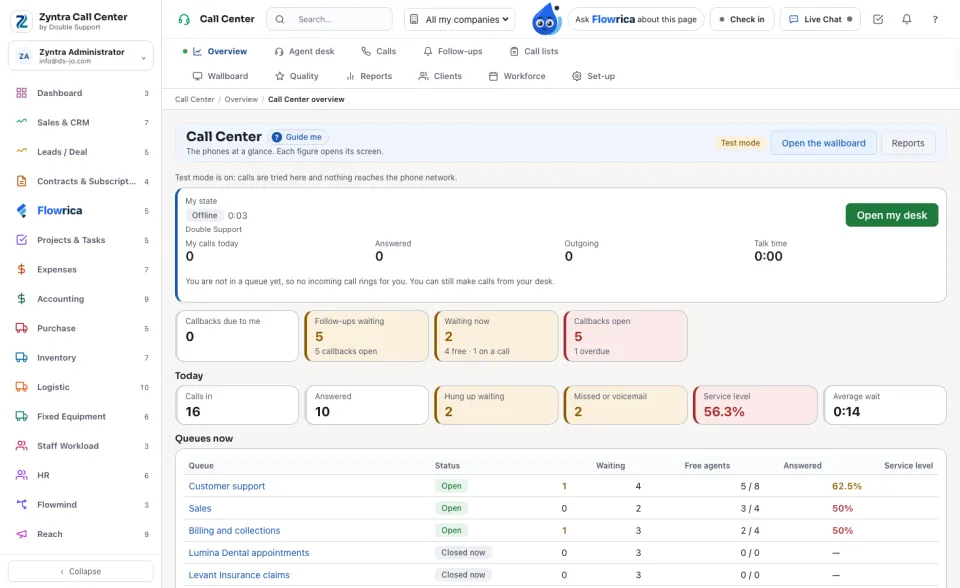Click the Call Center breadcrumb link

195,99
